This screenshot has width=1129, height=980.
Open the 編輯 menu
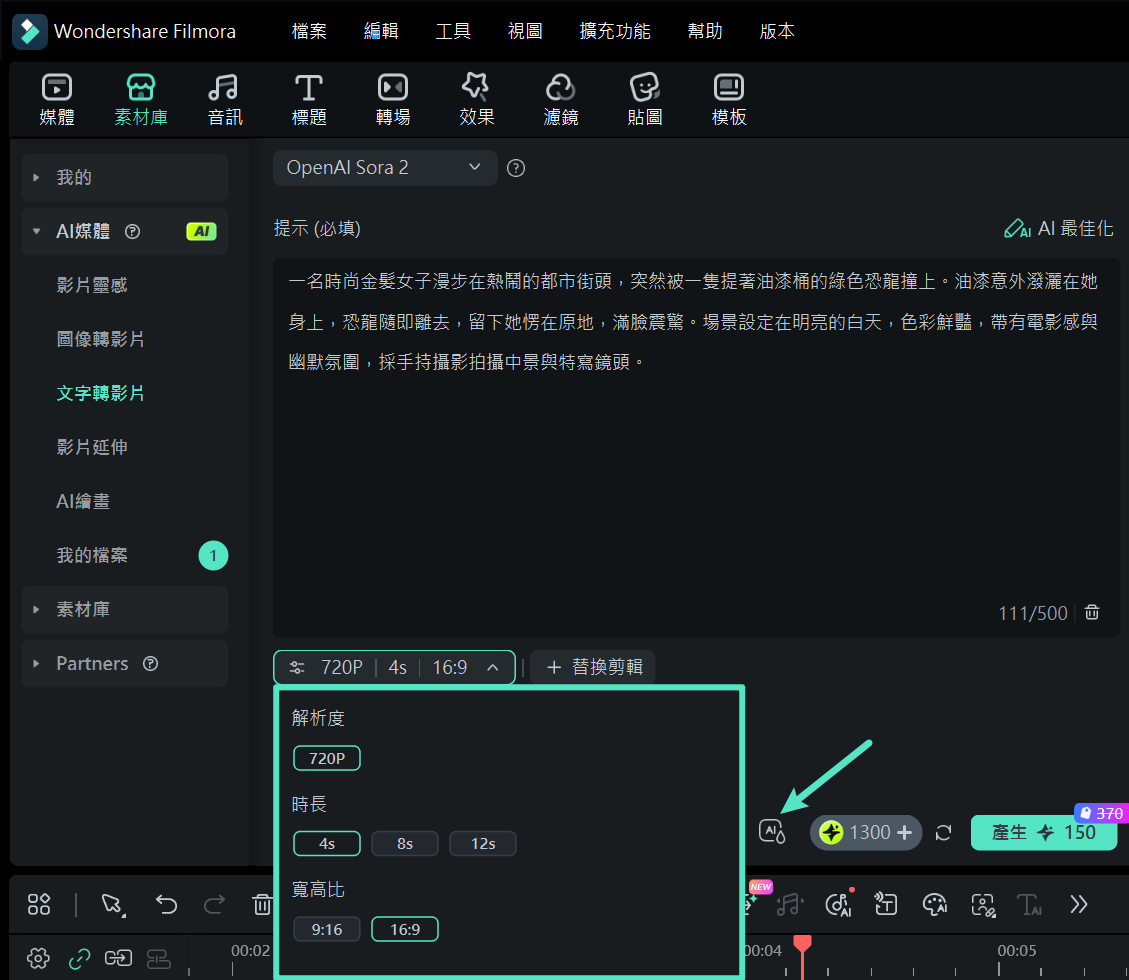(381, 31)
